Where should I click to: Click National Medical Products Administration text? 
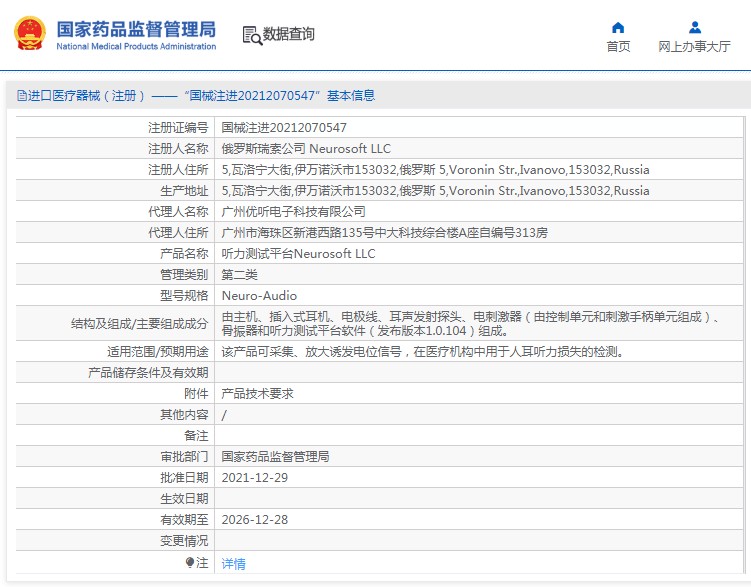(x=136, y=46)
